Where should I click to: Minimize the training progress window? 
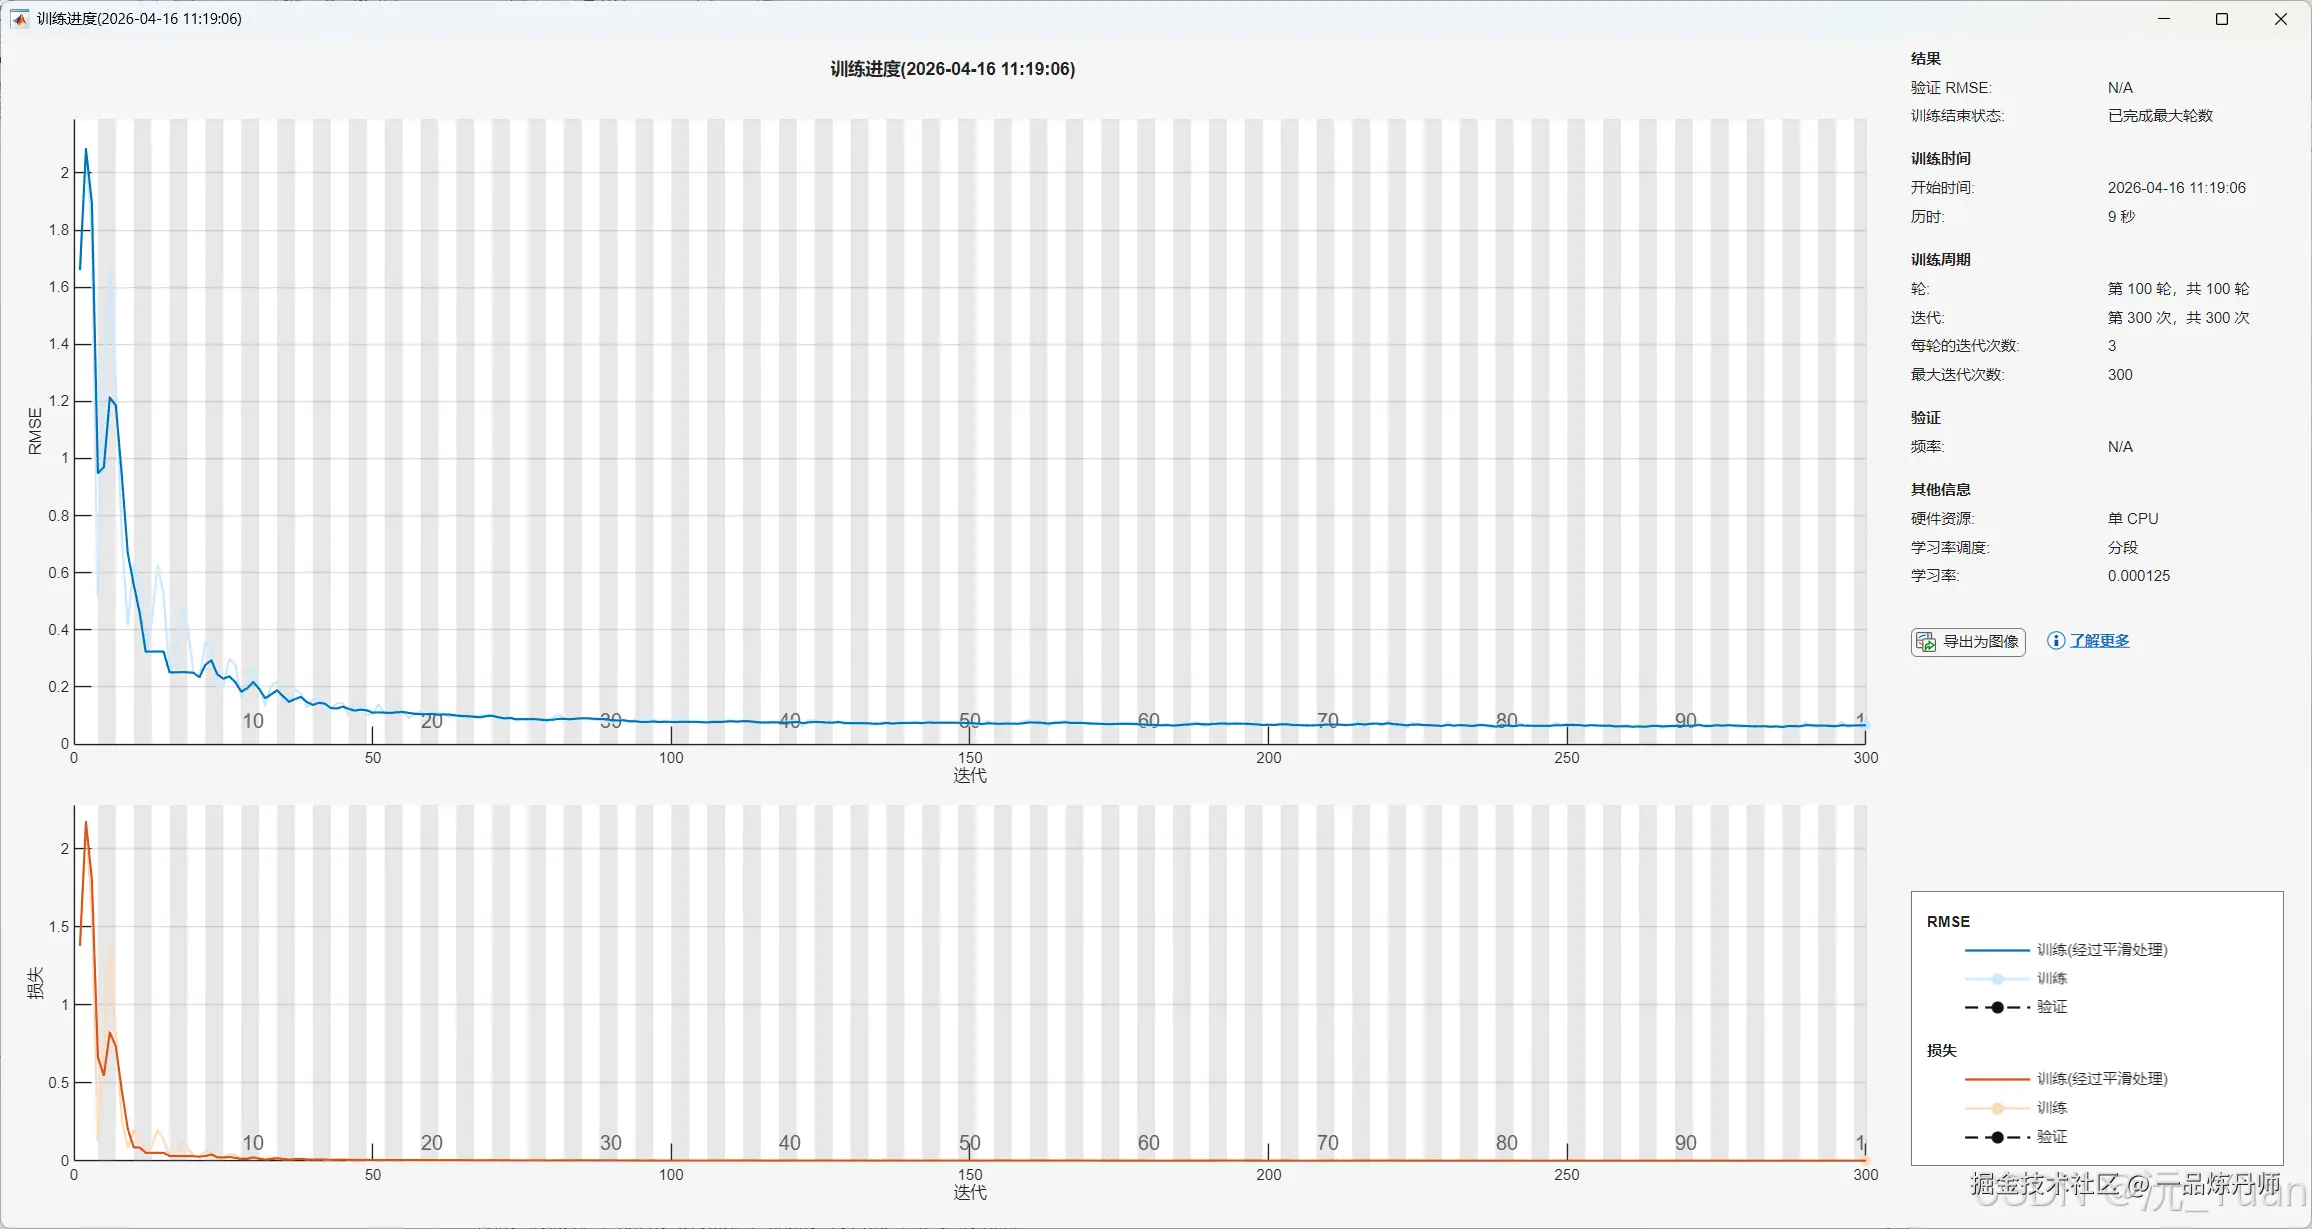[x=2164, y=19]
